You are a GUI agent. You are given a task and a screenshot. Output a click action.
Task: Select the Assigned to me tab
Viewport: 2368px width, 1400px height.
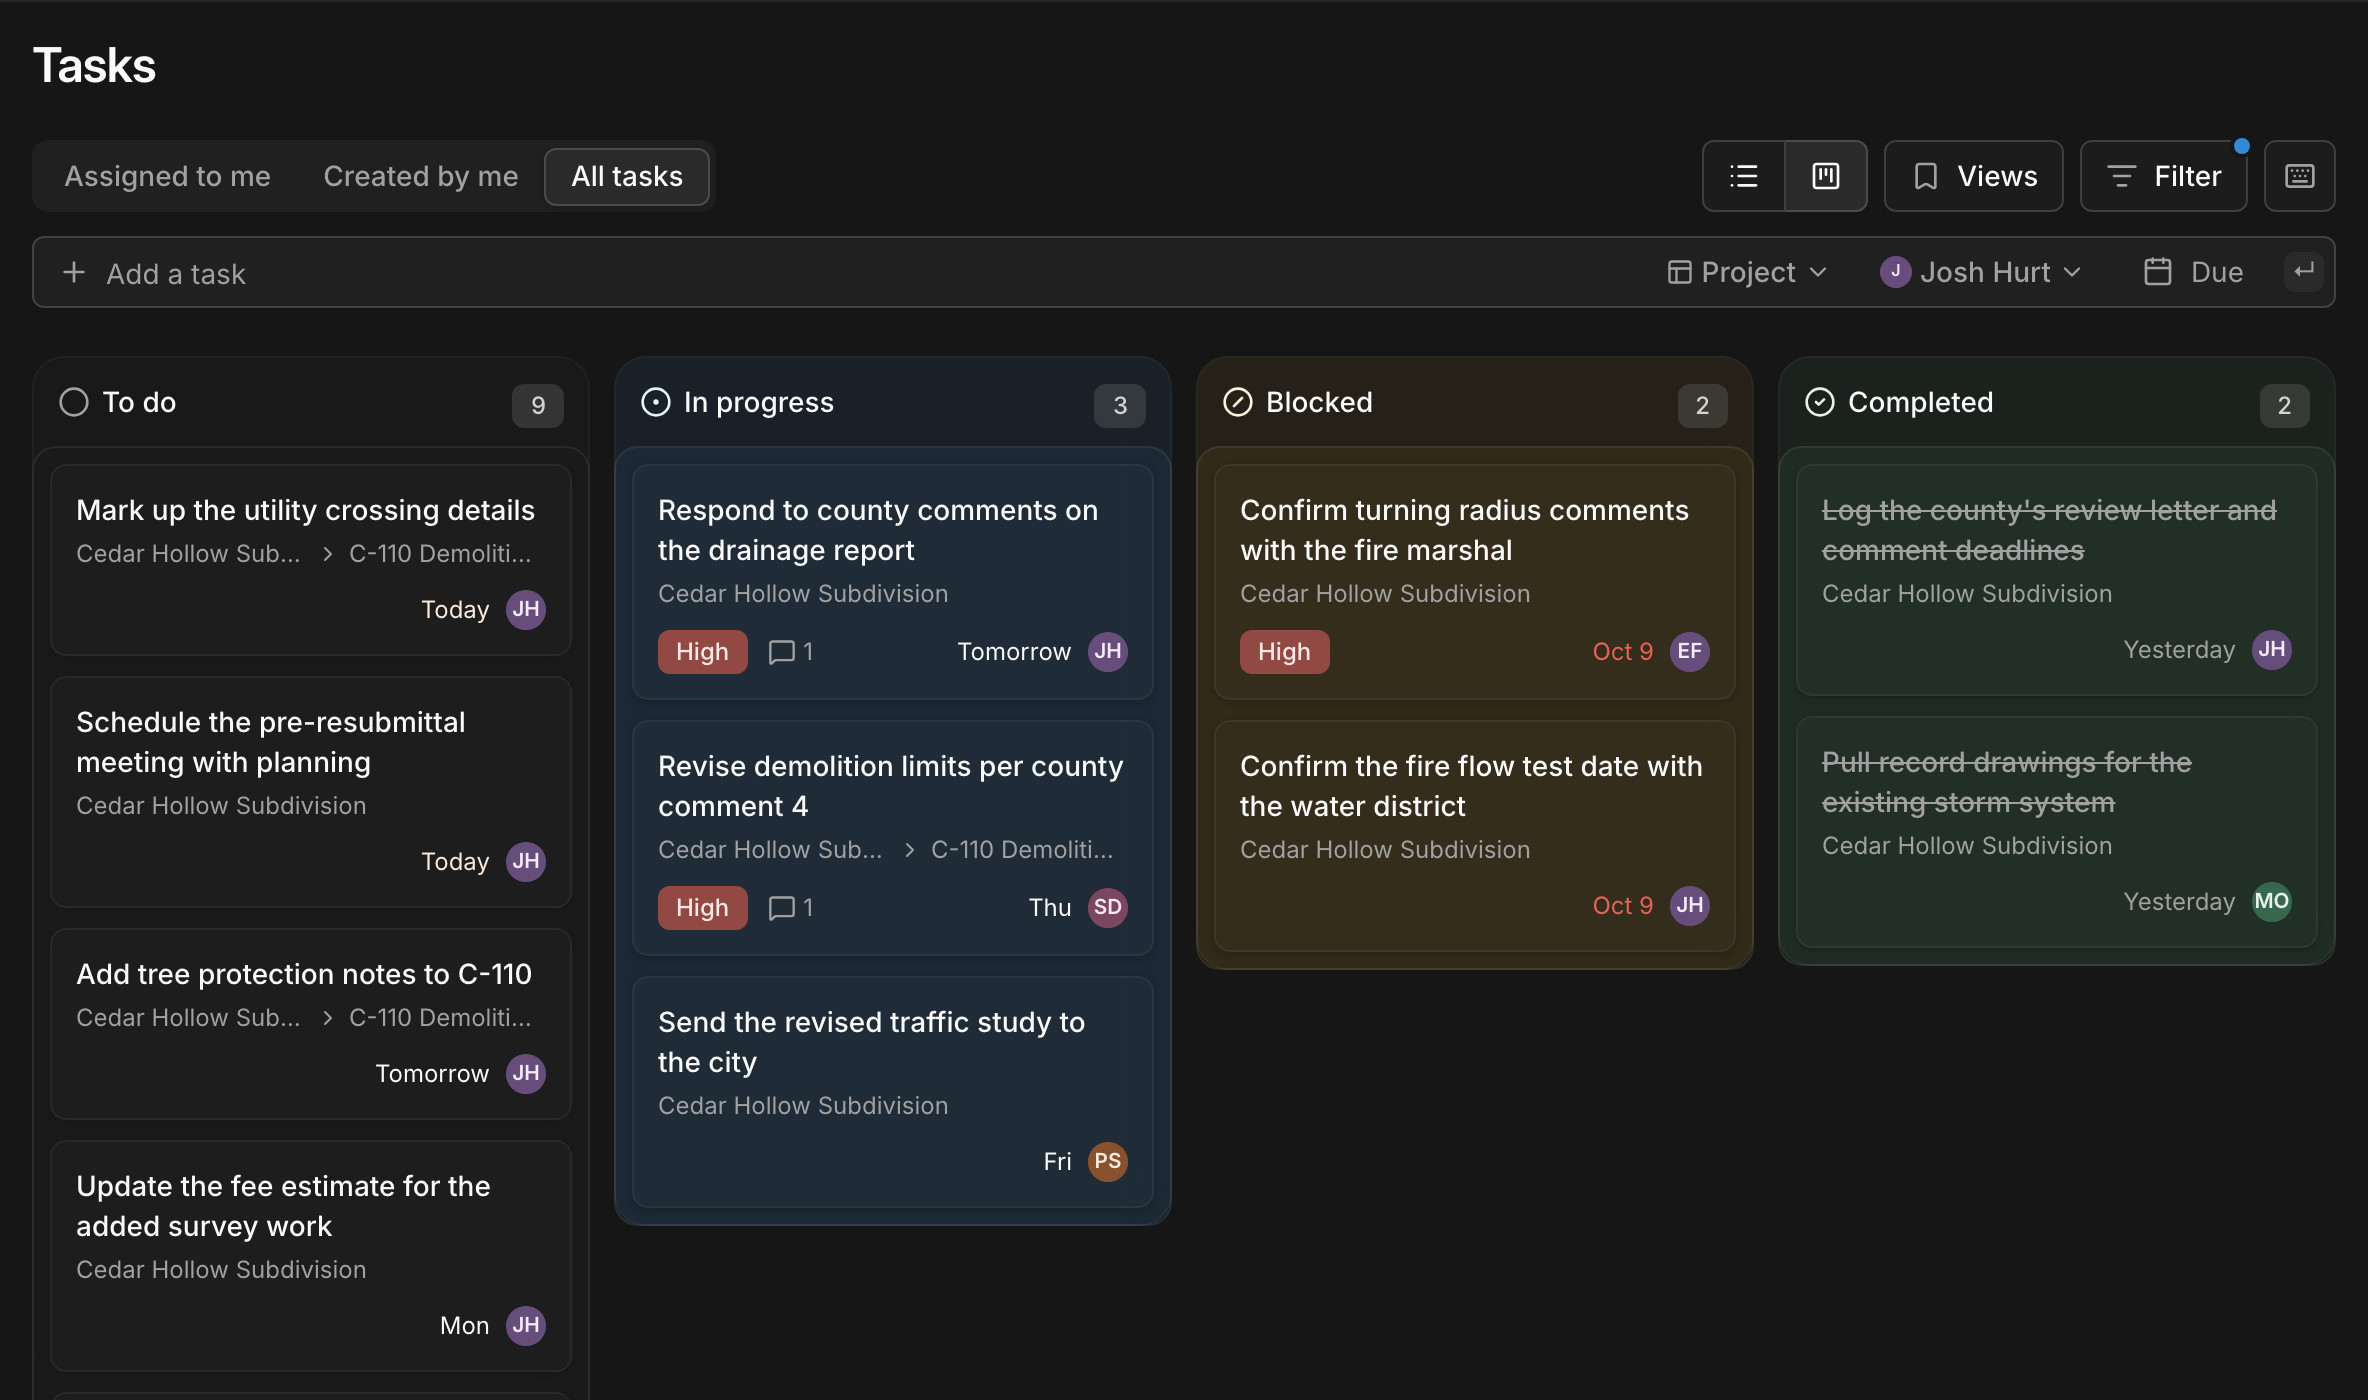168,176
